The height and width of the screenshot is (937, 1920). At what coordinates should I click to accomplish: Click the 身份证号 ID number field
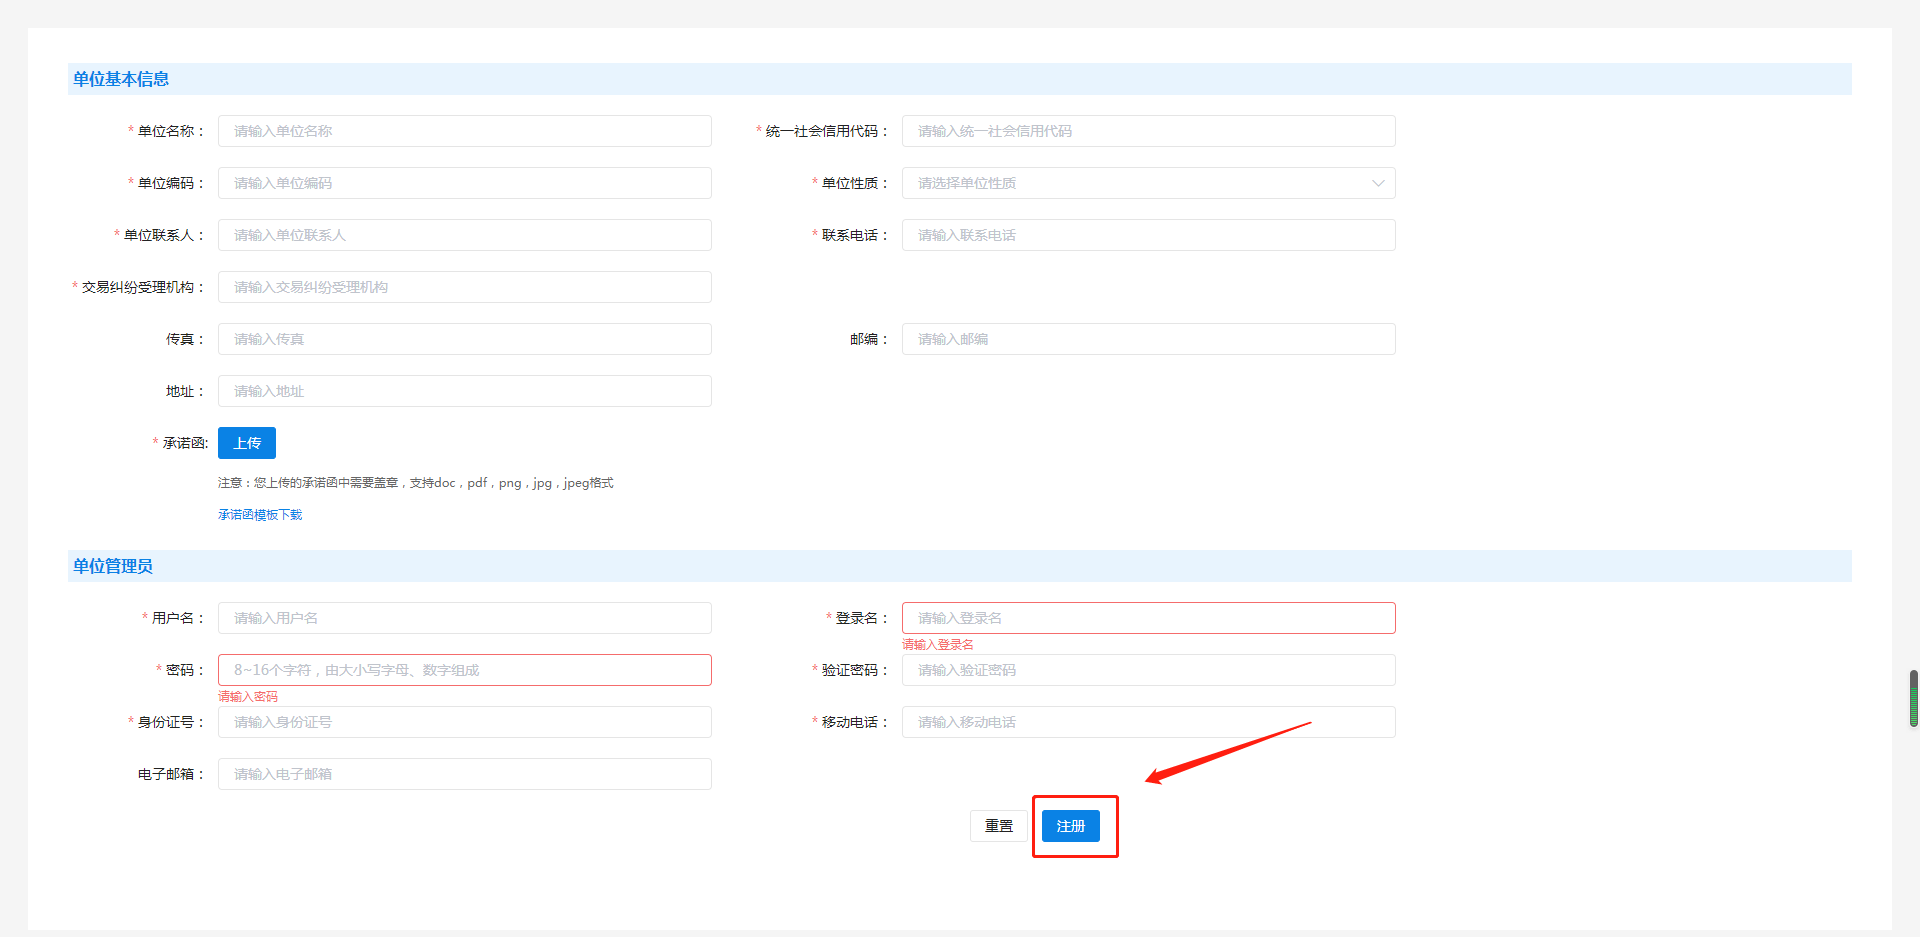(x=464, y=722)
